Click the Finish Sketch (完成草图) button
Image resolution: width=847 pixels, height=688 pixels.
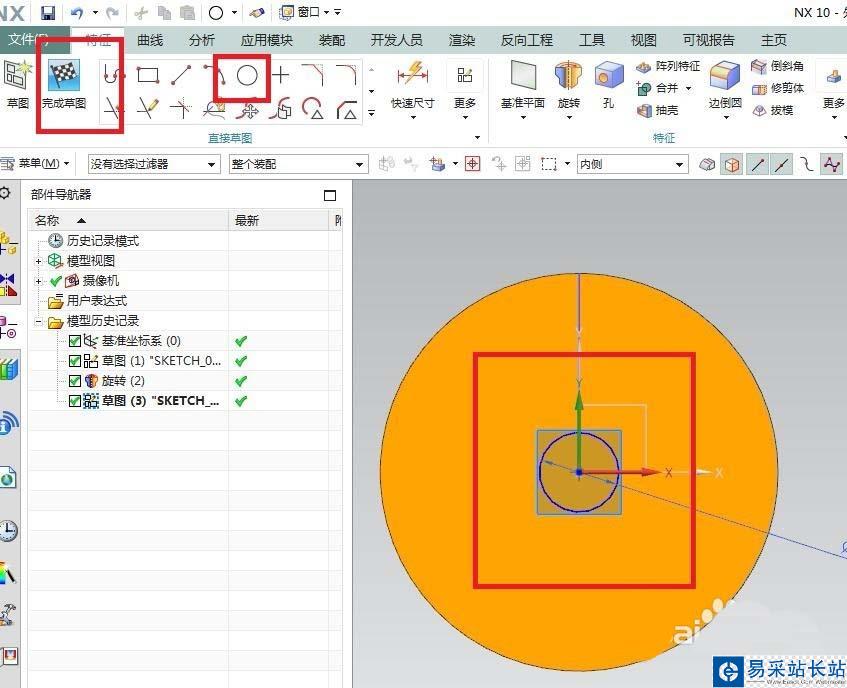point(64,84)
